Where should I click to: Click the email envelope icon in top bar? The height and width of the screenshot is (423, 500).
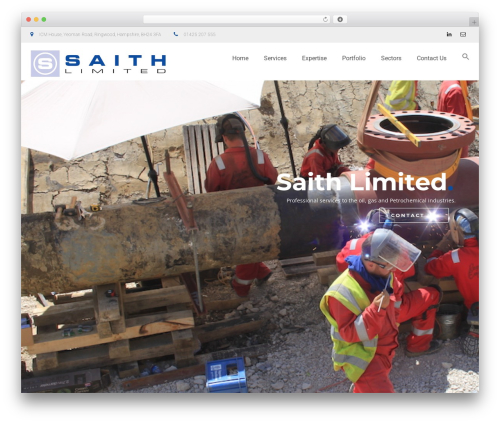[463, 34]
